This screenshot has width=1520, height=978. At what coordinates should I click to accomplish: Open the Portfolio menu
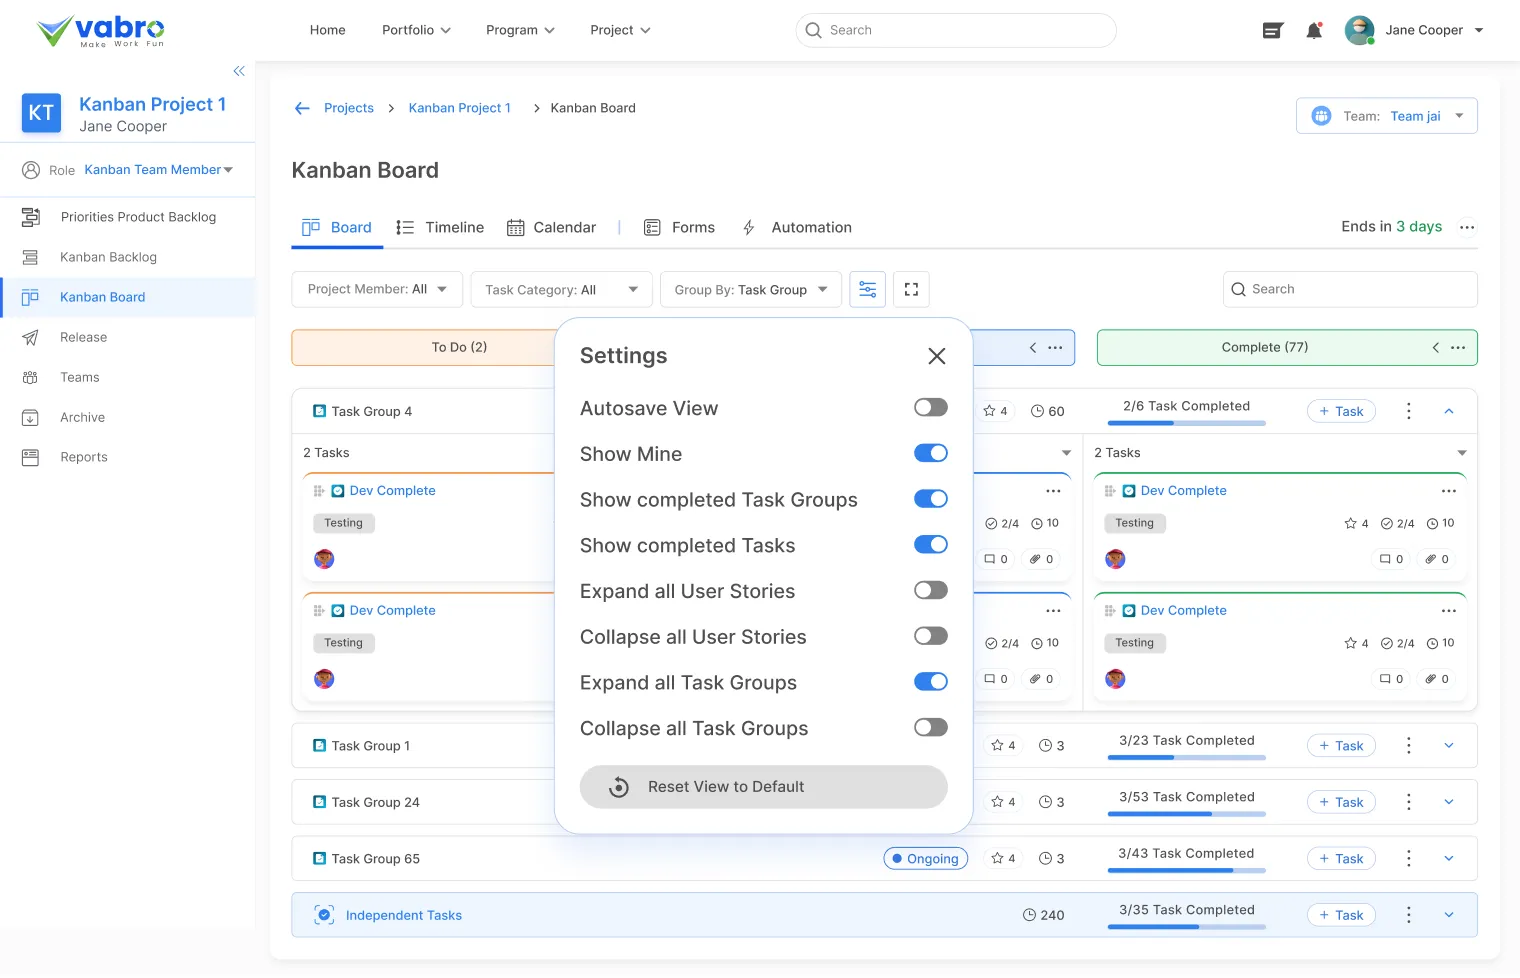coord(416,30)
